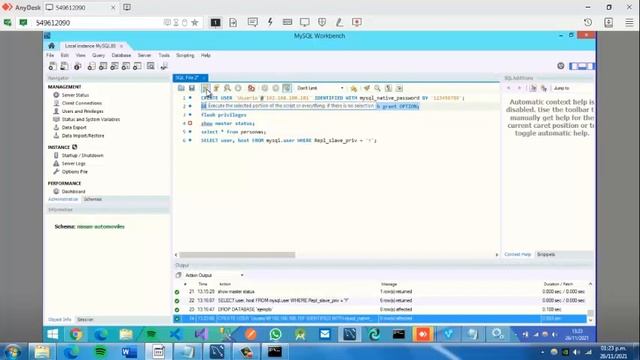Toggle stop-on-error icon in editor toolbar
The image size is (640, 360).
click(251, 88)
